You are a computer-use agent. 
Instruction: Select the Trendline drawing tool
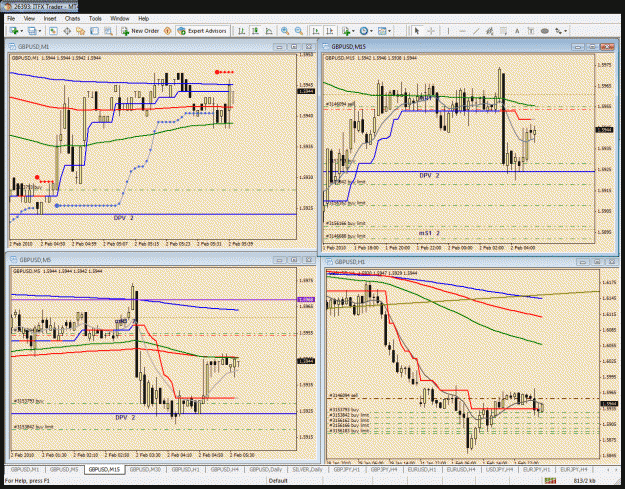tap(476, 31)
